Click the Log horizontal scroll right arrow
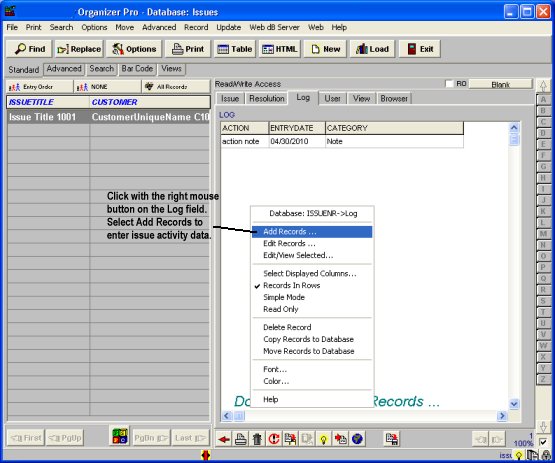 click(x=502, y=416)
